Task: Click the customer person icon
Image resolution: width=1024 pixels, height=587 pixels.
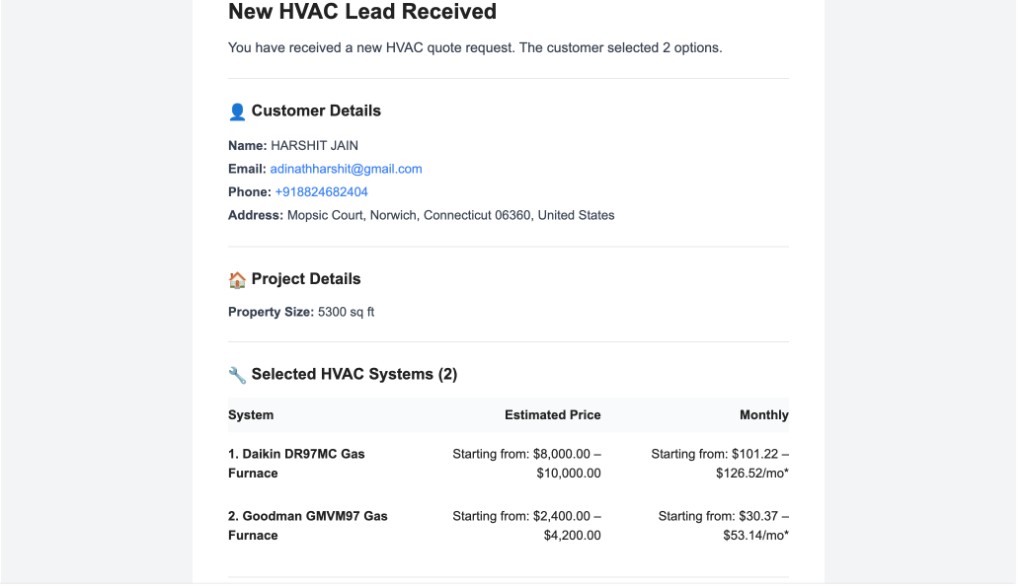Action: point(237,112)
